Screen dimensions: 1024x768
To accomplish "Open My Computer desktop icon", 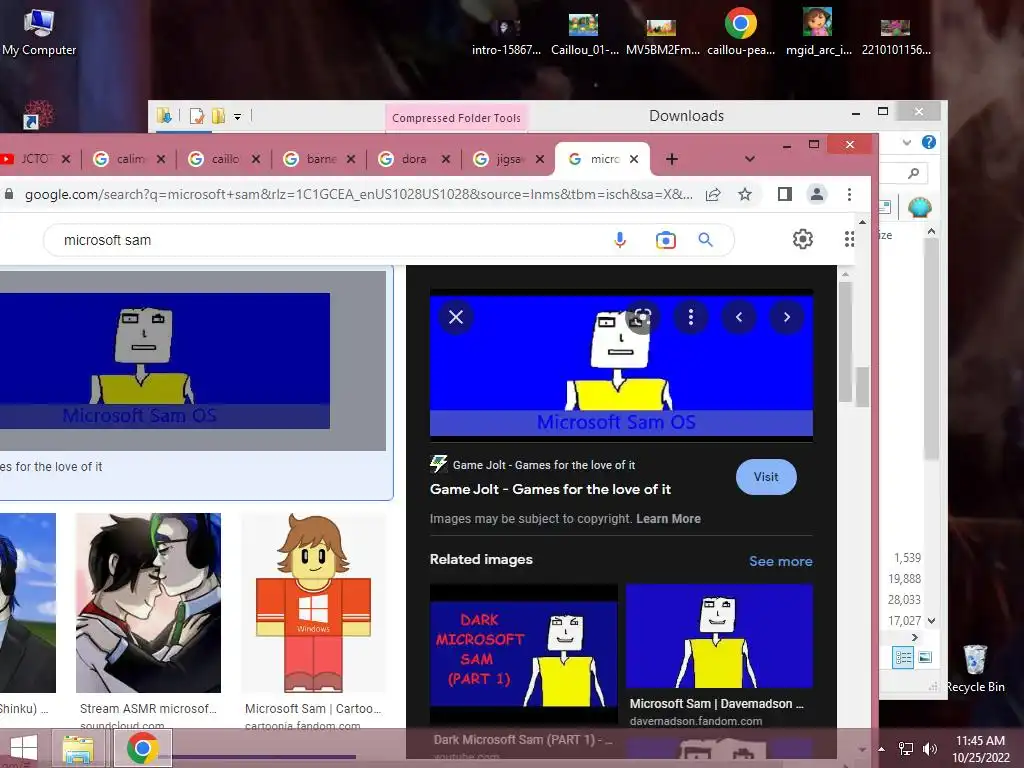I will 39,33.
